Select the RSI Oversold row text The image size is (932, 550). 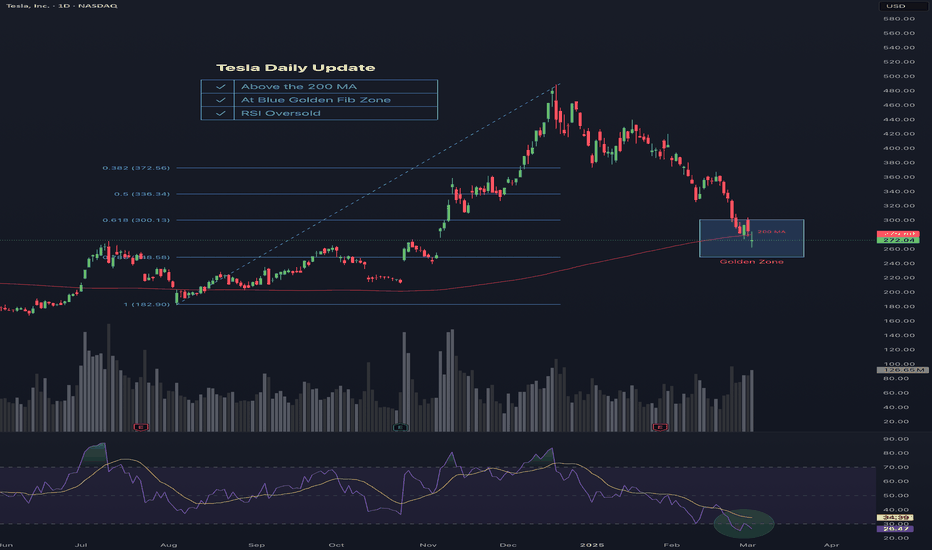coord(281,114)
